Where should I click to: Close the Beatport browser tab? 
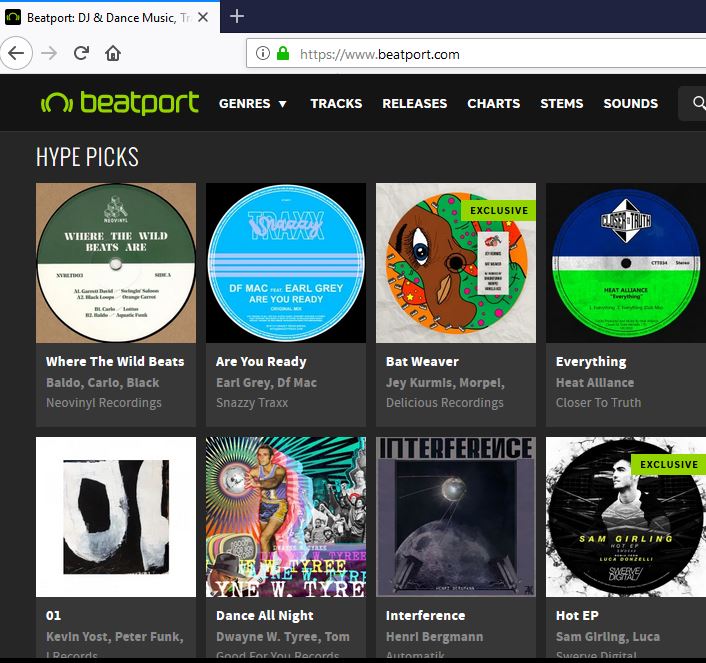point(203,17)
